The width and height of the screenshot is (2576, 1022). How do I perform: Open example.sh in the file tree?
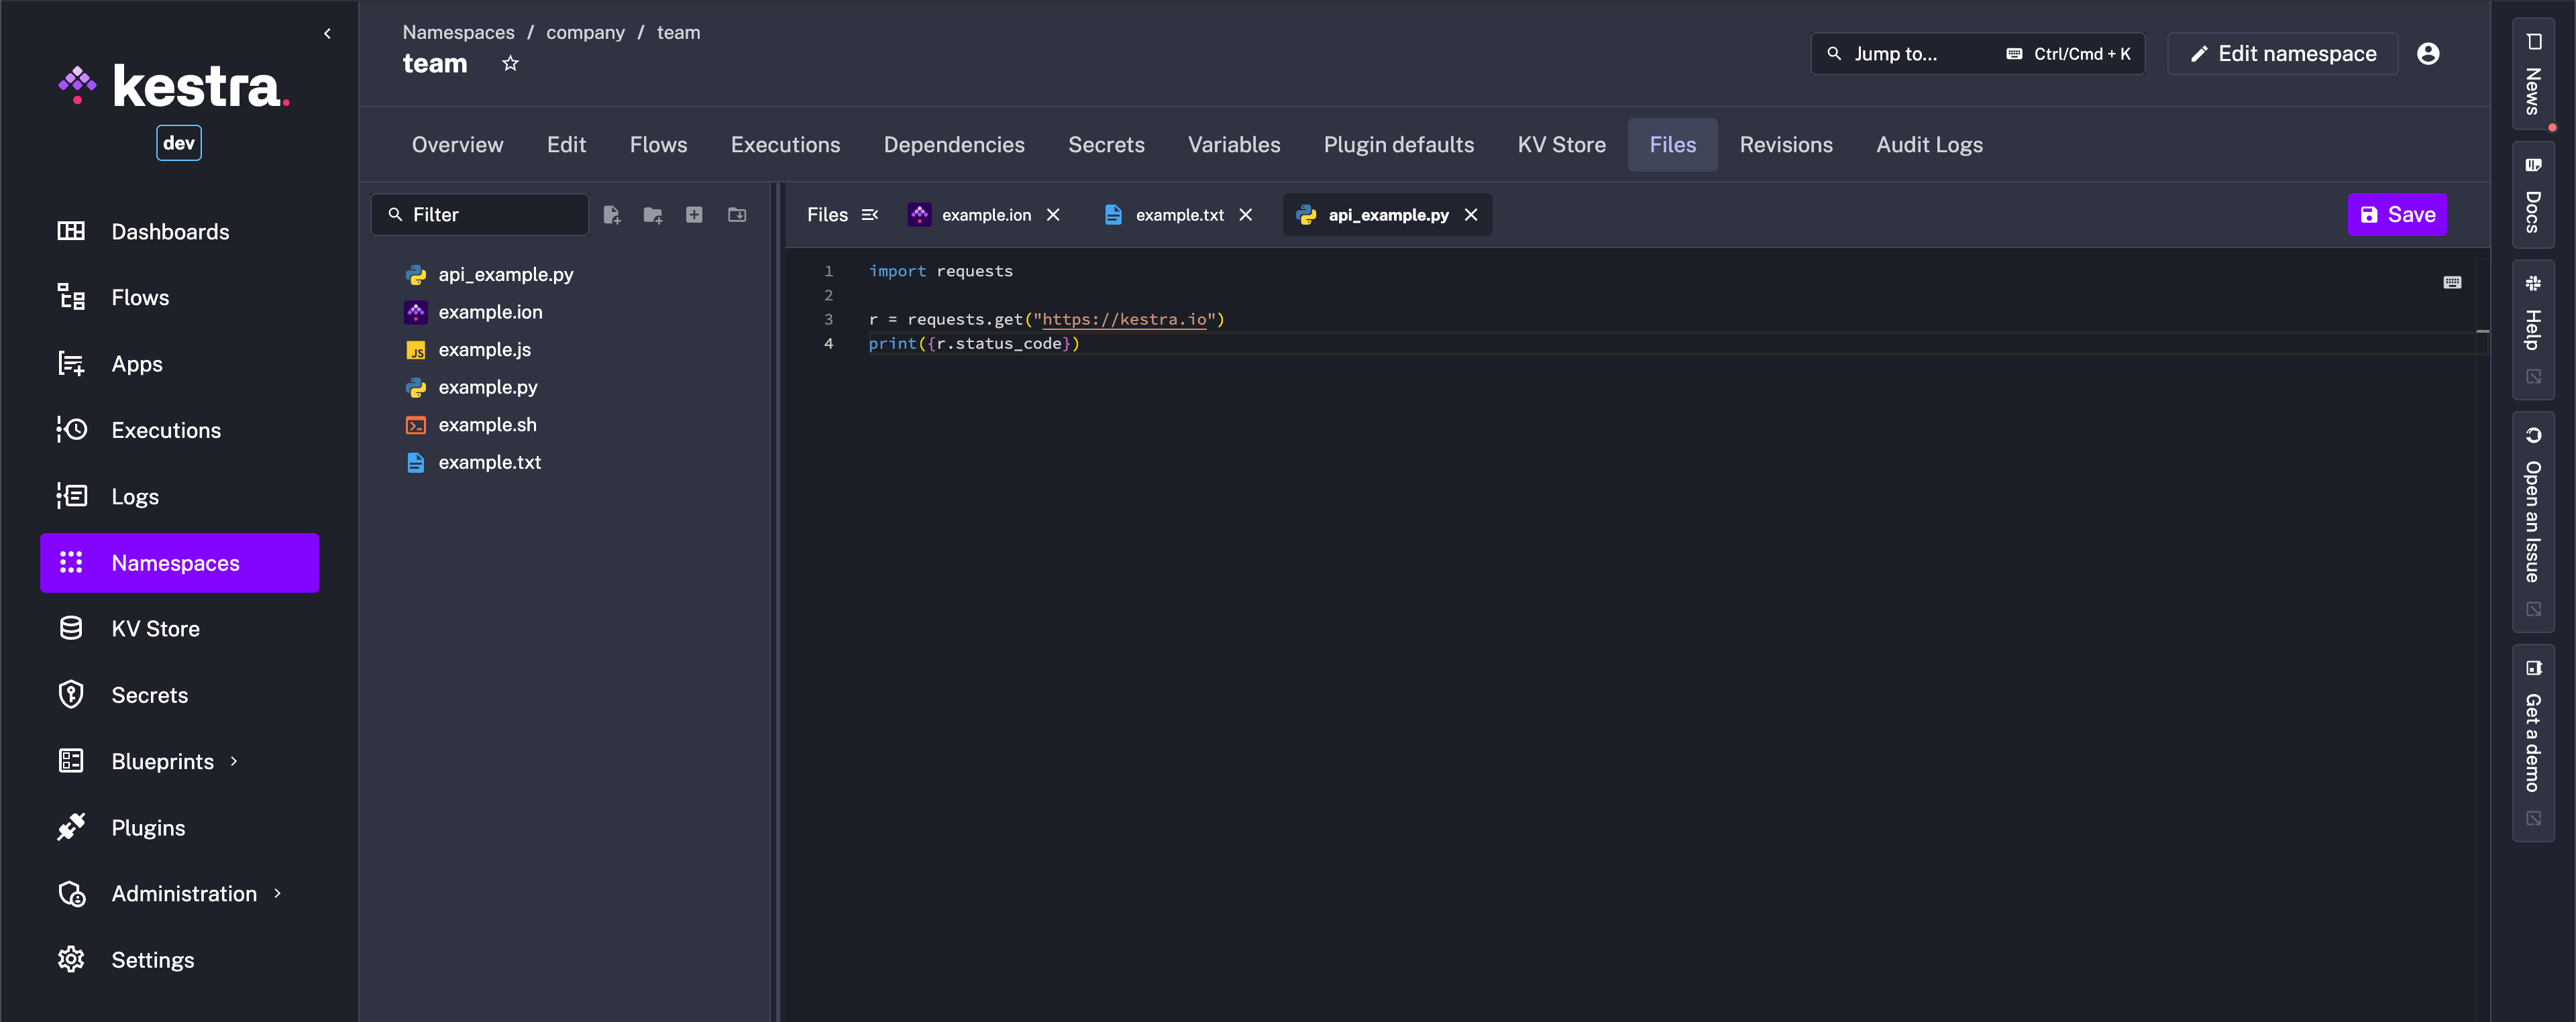click(x=487, y=425)
